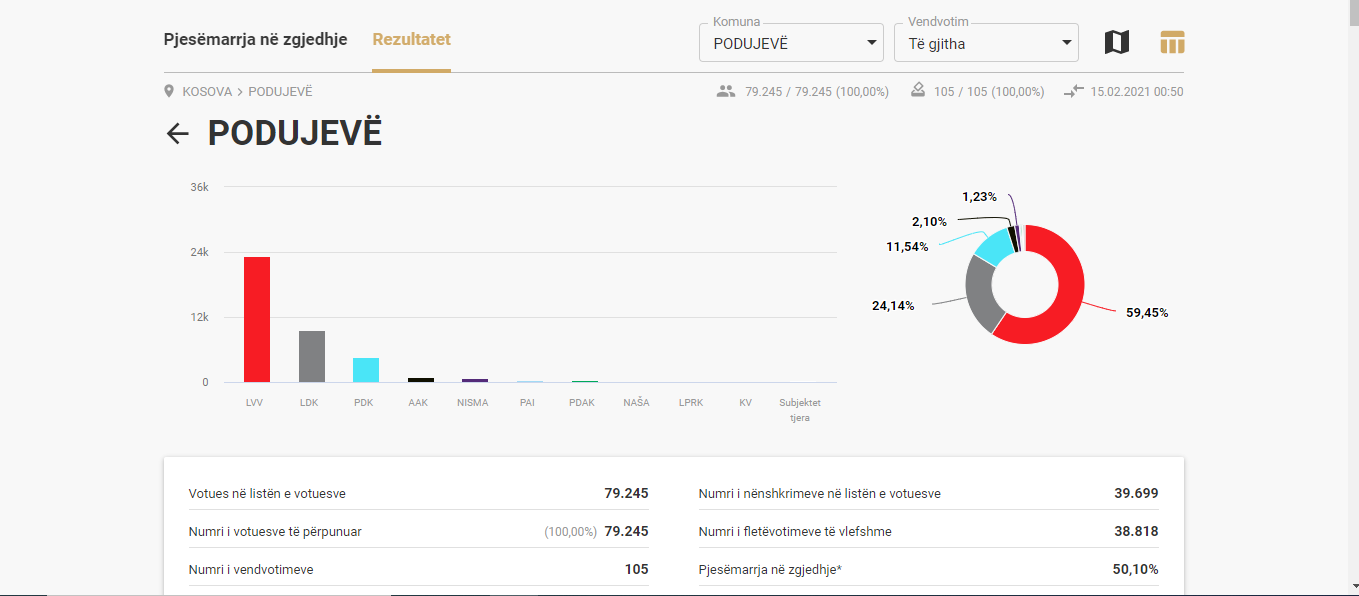1359x596 pixels.
Task: Click the back arrow beside PODUJEVË
Action: (x=178, y=134)
